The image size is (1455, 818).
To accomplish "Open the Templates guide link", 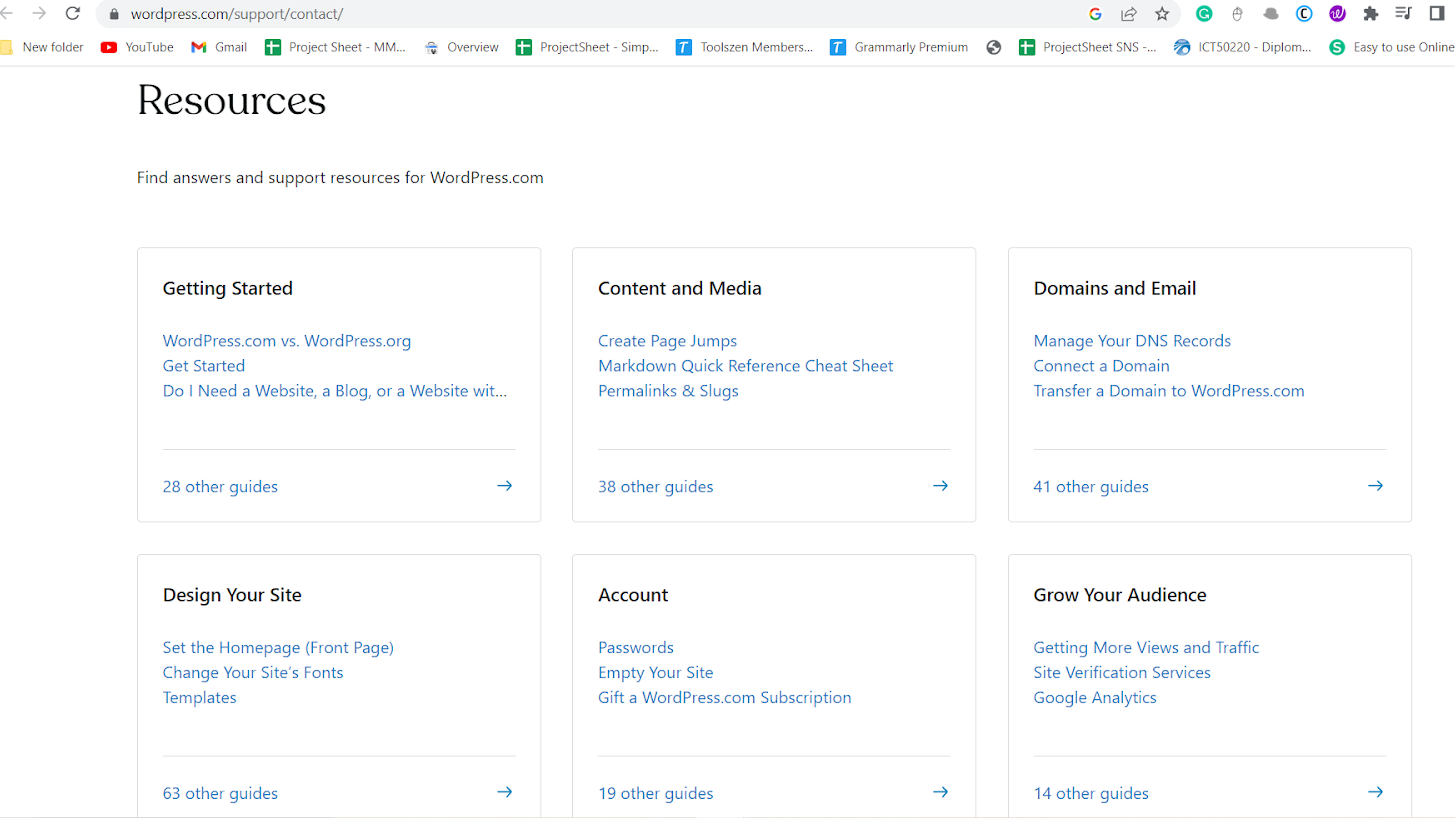I will pos(200,698).
